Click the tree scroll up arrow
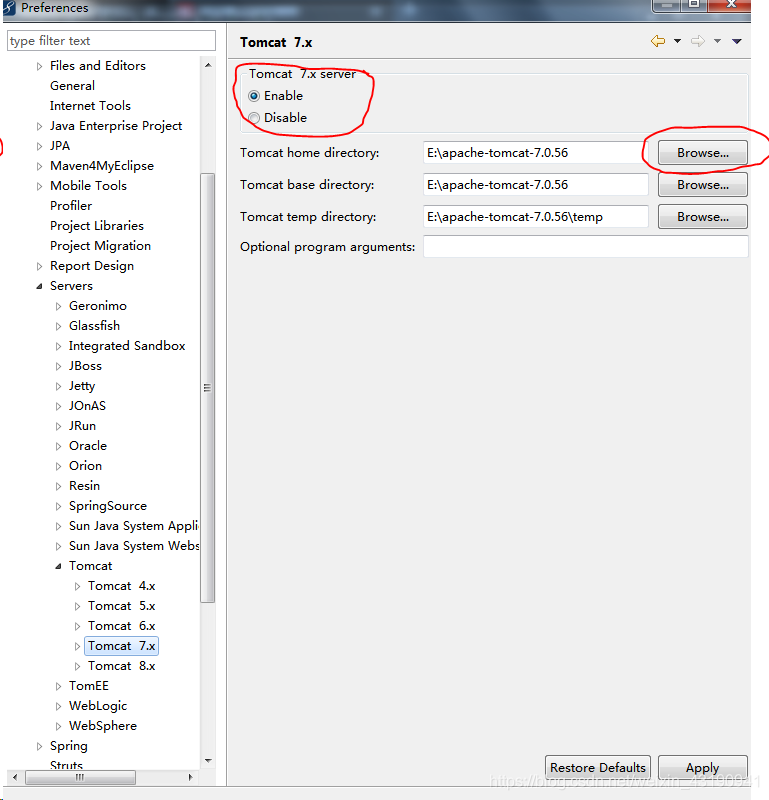Image resolution: width=769 pixels, height=800 pixels. [208, 65]
